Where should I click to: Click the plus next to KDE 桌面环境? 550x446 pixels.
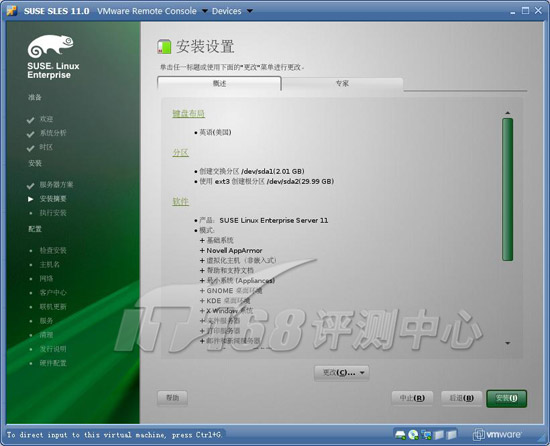coord(202,301)
